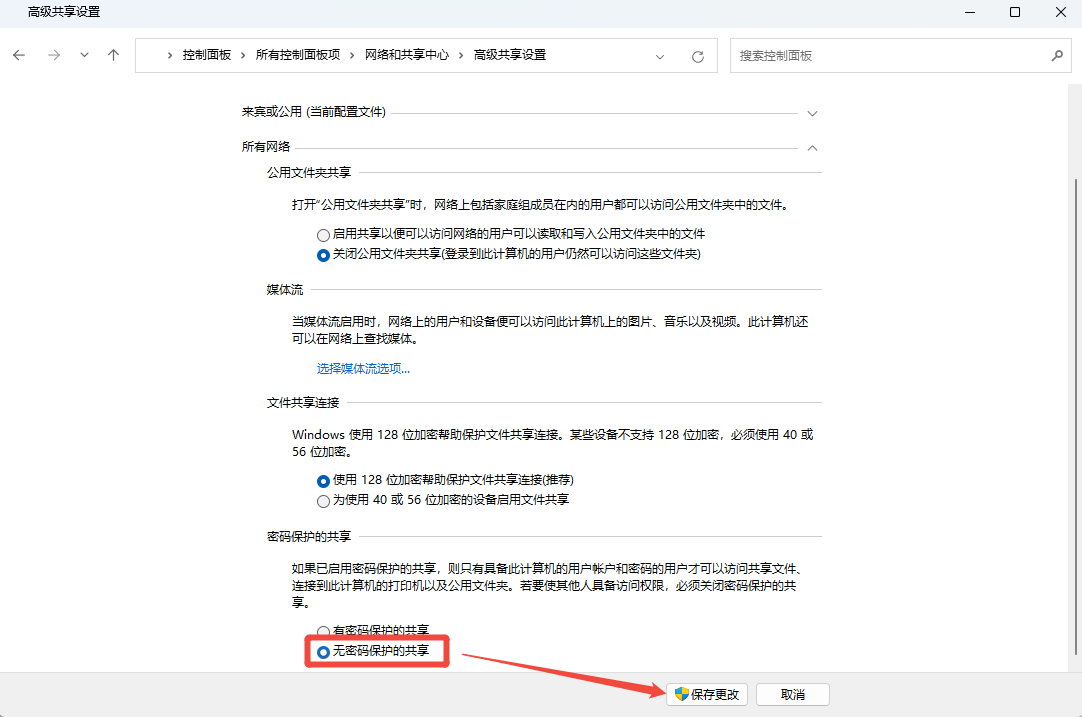Collapse the 所有网络 section

pos(812,147)
